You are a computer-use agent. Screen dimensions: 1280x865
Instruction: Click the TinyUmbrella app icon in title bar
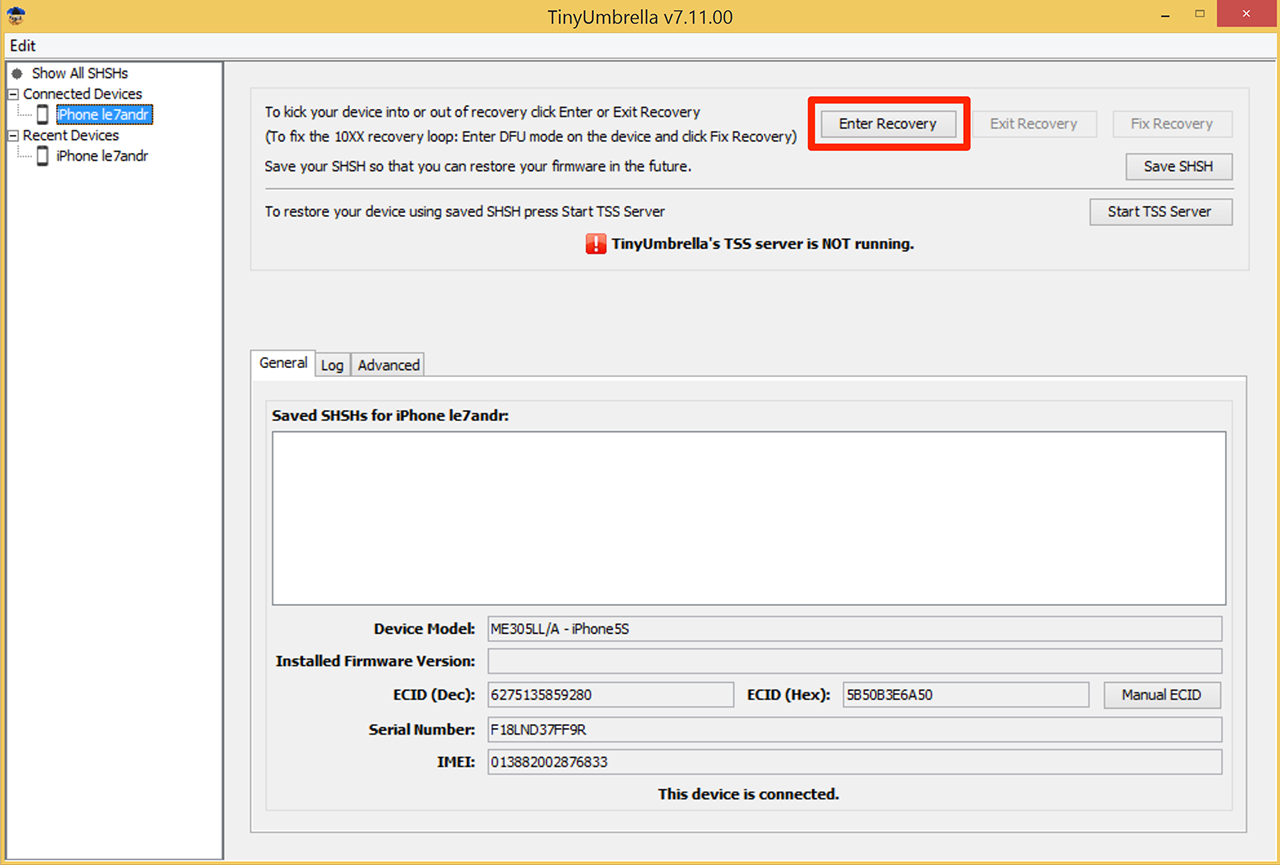tap(16, 16)
